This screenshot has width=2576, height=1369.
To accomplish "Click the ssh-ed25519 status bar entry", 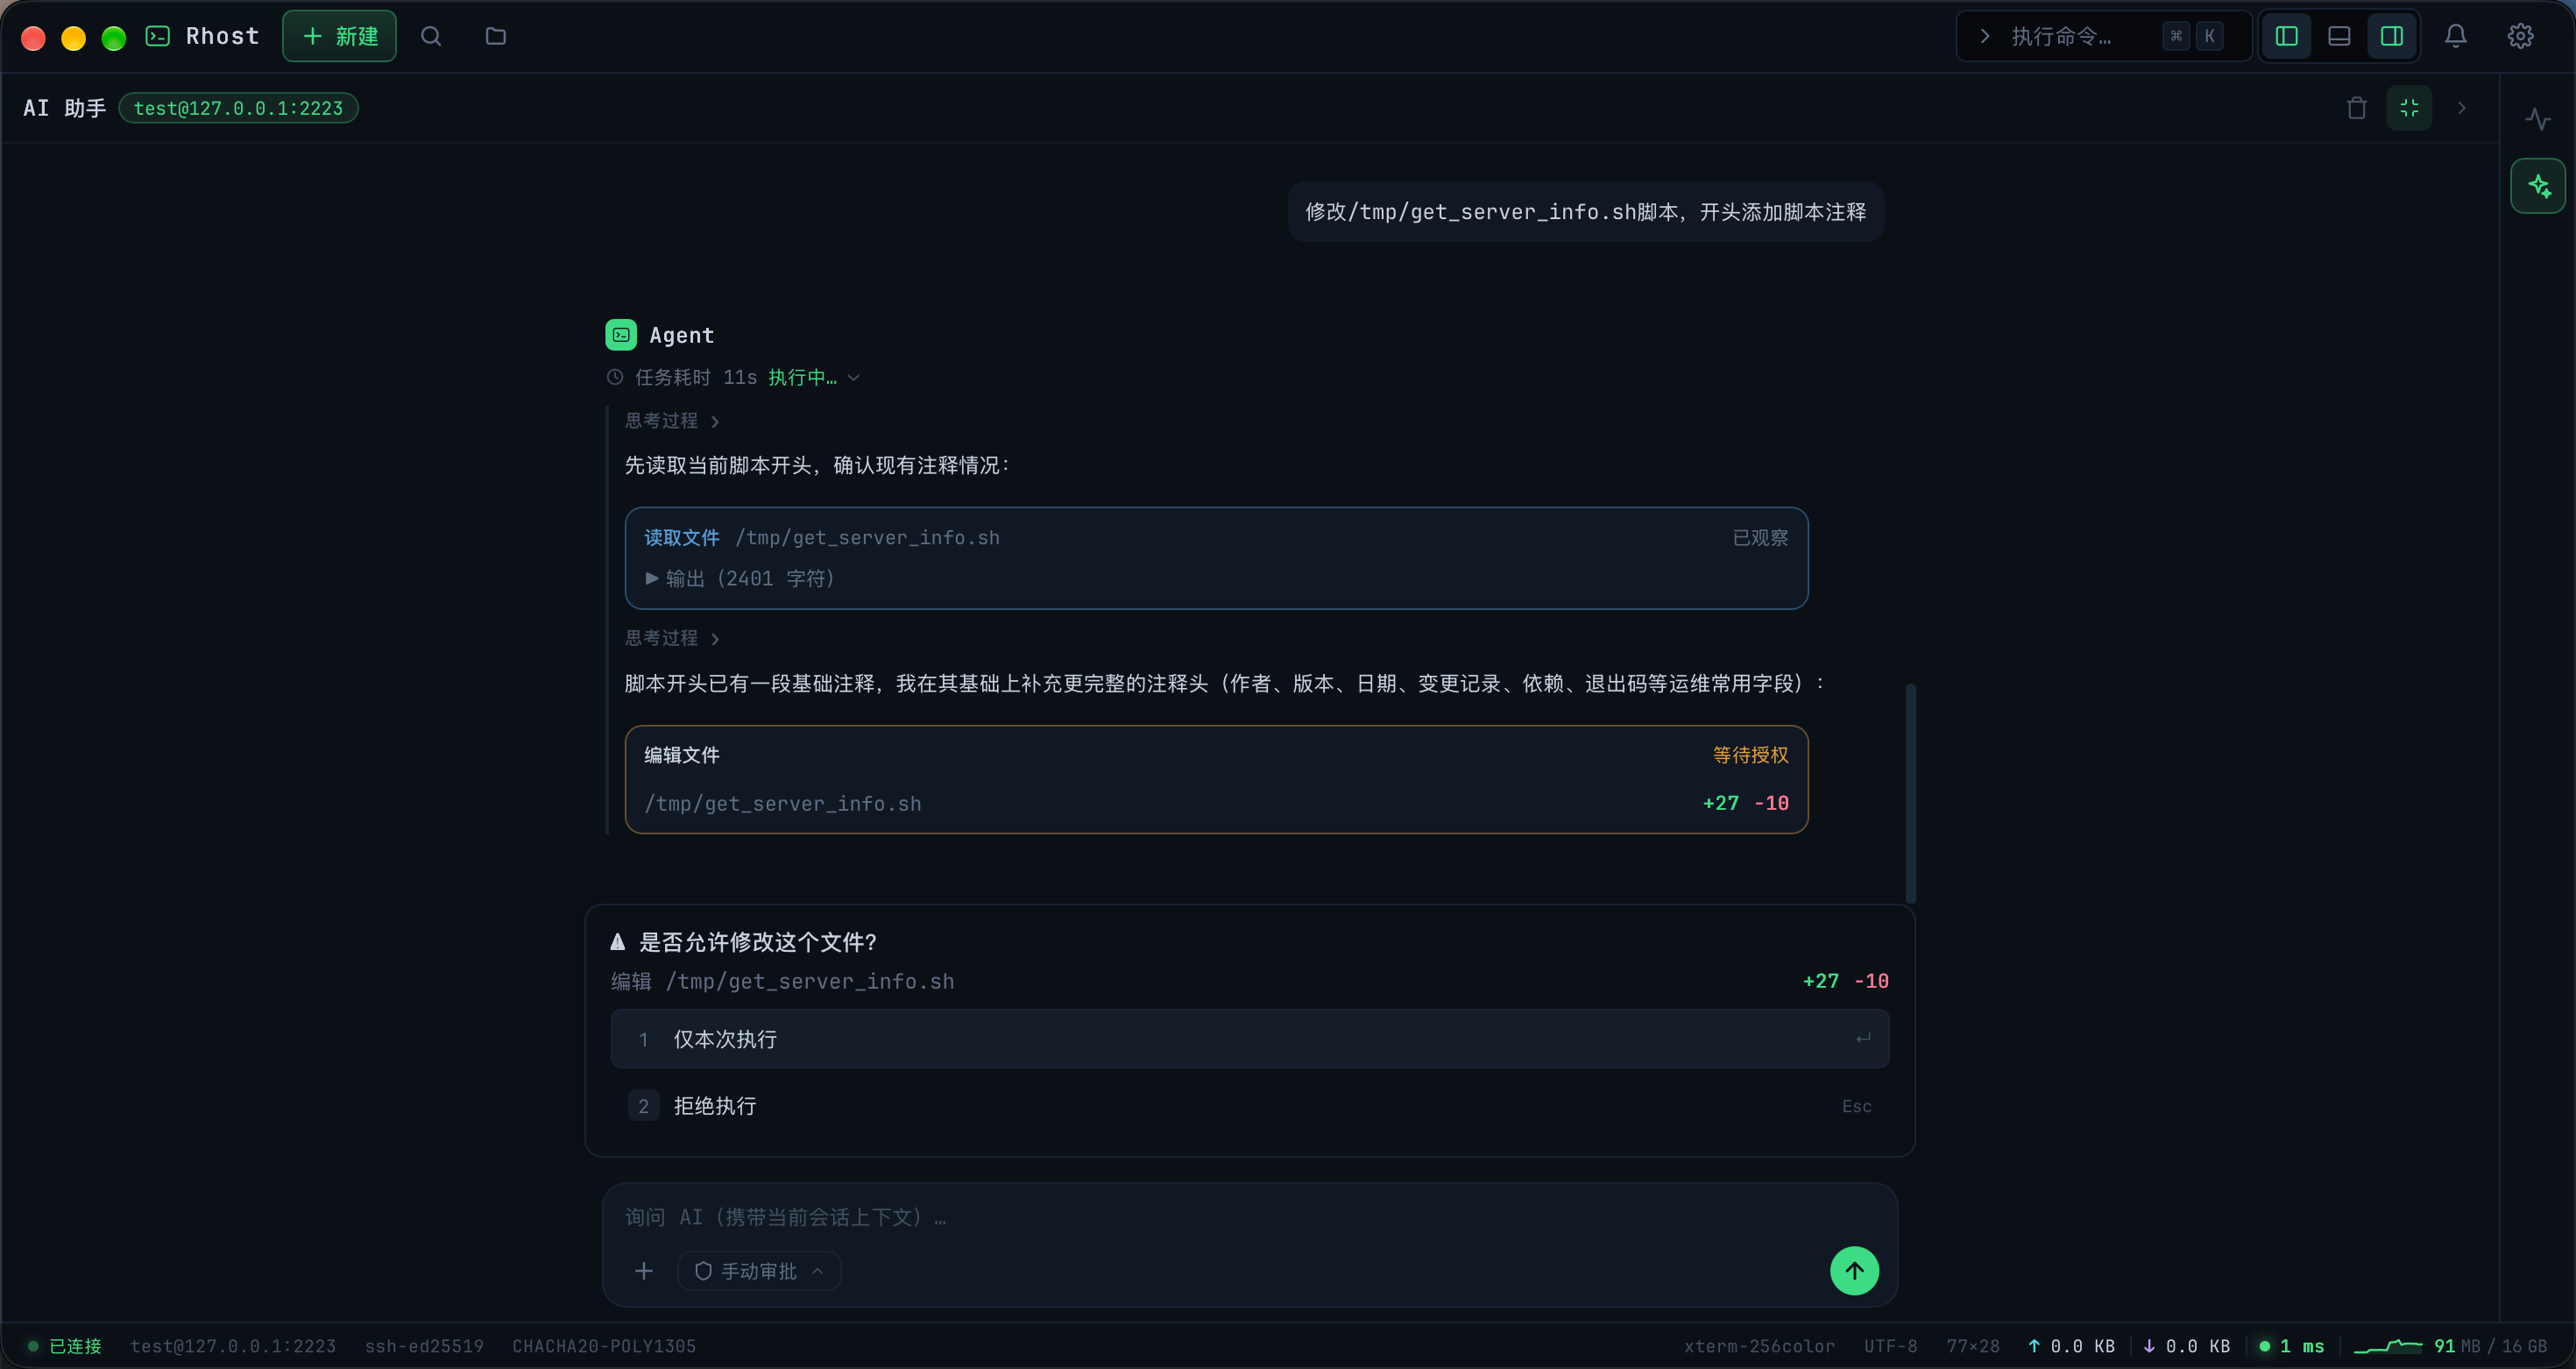I will pyautogui.click(x=424, y=1346).
